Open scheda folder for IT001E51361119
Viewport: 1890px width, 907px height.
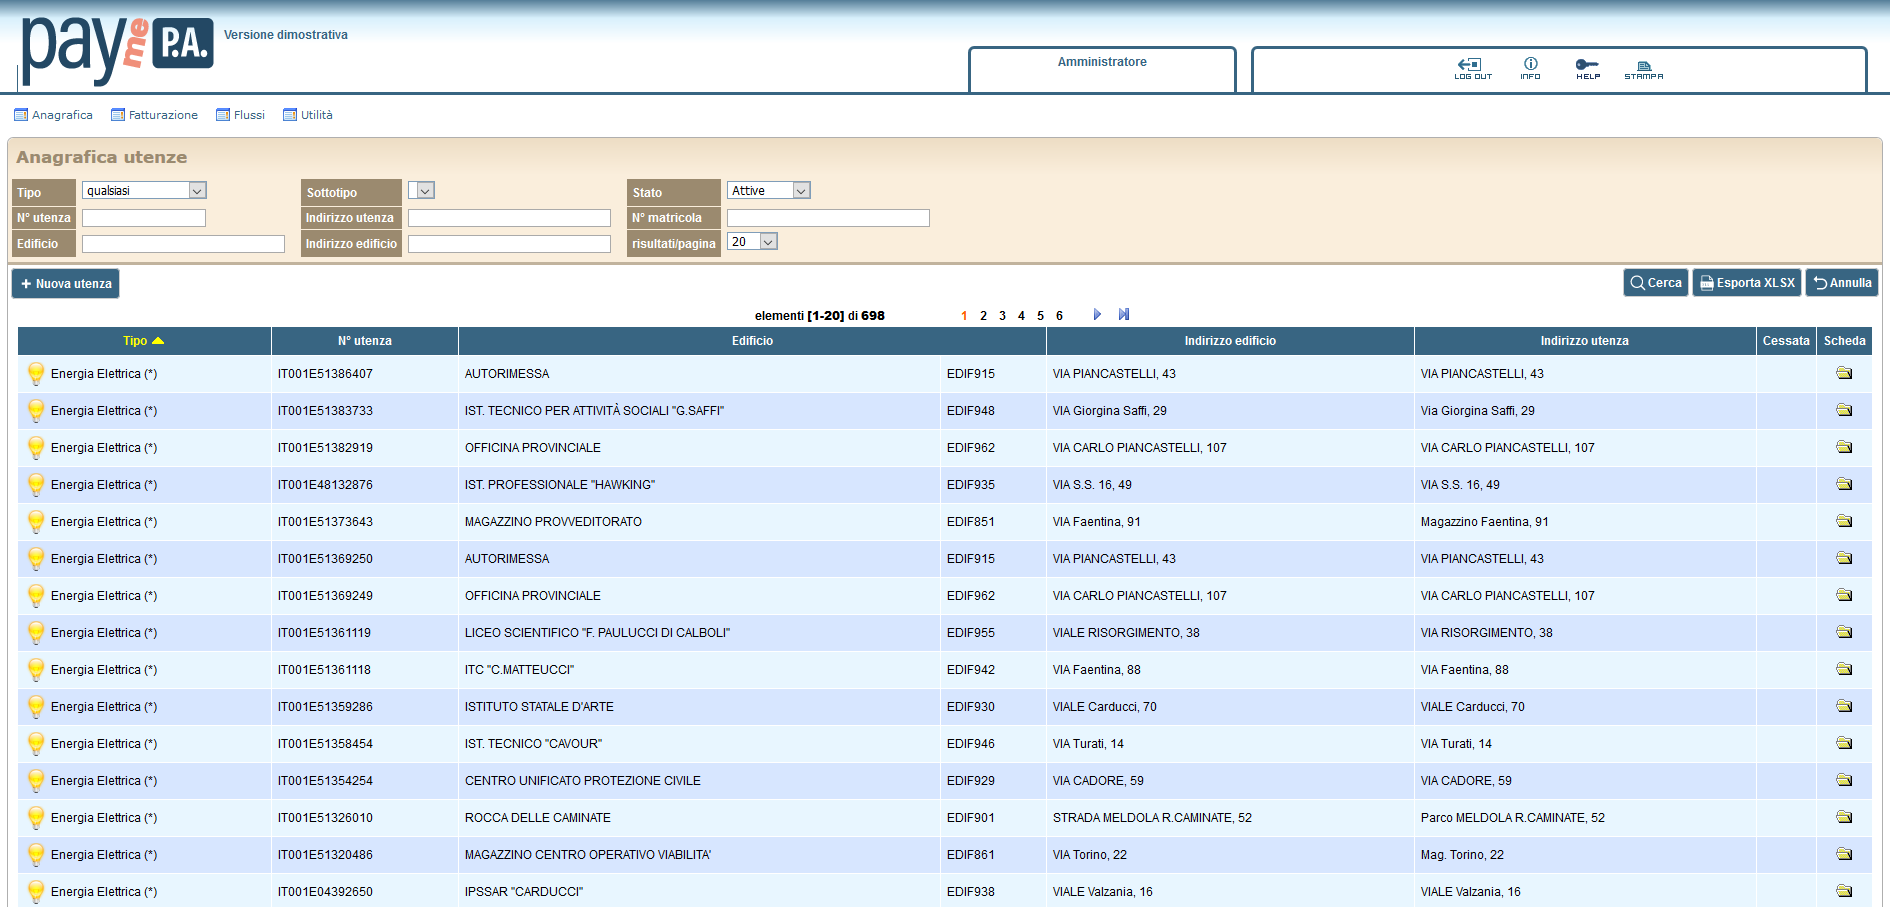click(x=1844, y=632)
